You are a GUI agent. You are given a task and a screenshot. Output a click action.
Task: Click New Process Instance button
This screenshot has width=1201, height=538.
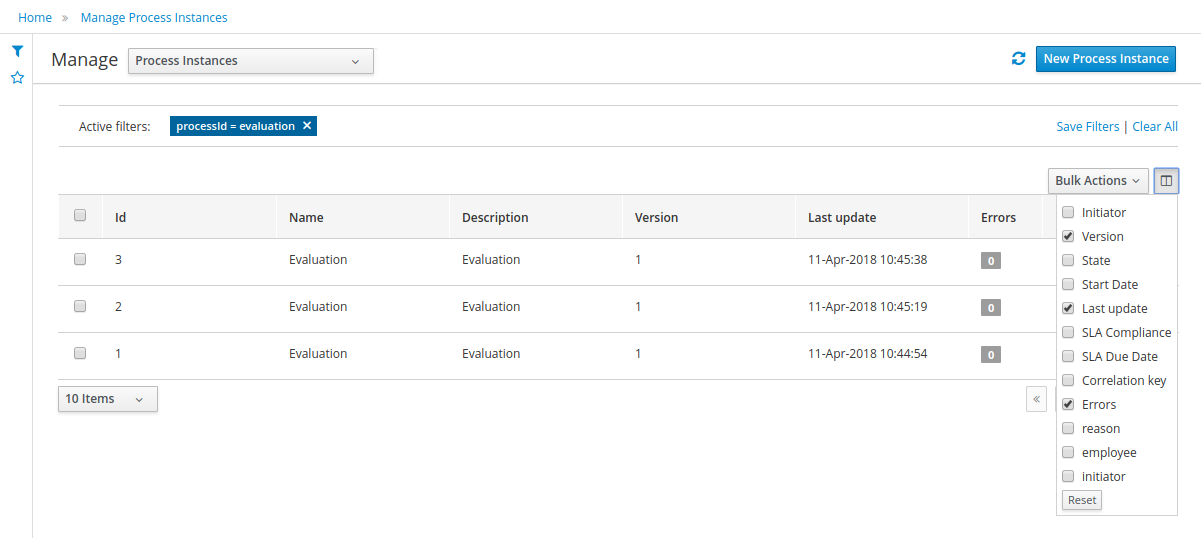[x=1105, y=59]
